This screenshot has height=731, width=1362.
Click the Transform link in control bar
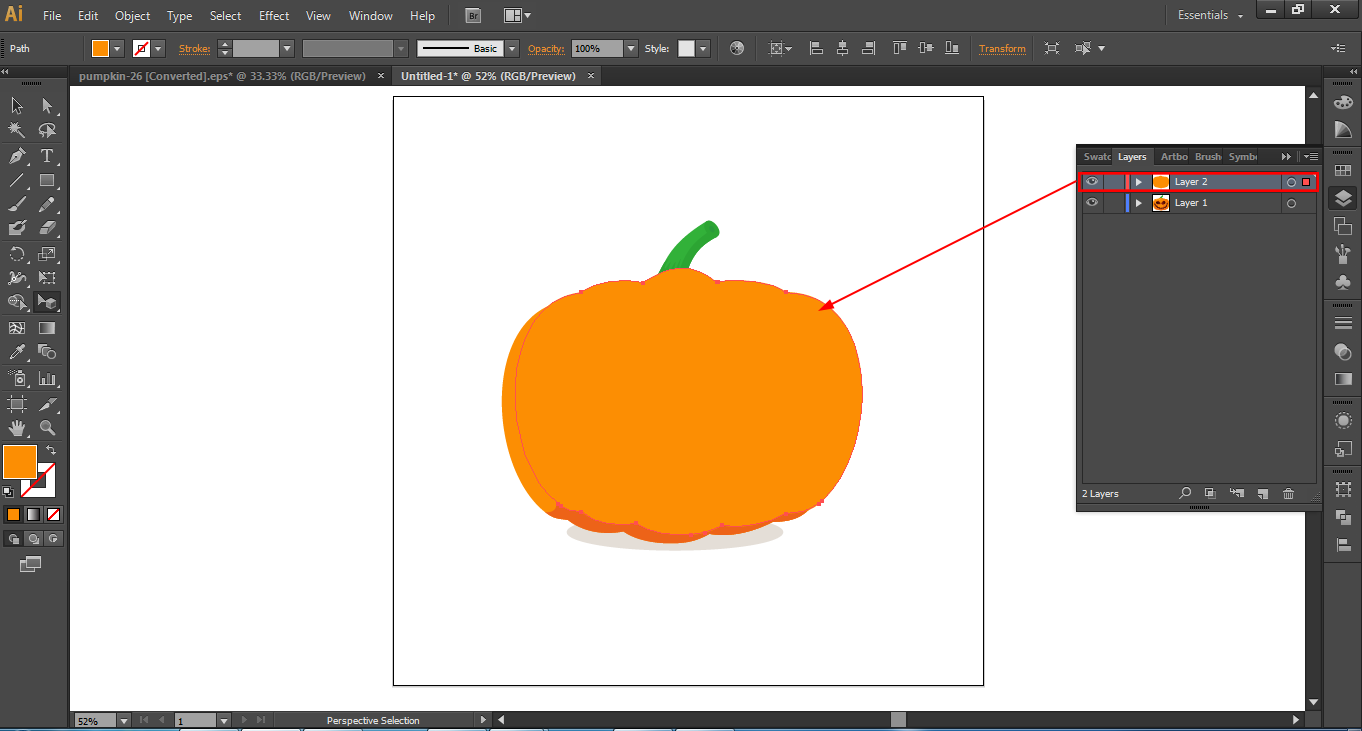point(1002,49)
